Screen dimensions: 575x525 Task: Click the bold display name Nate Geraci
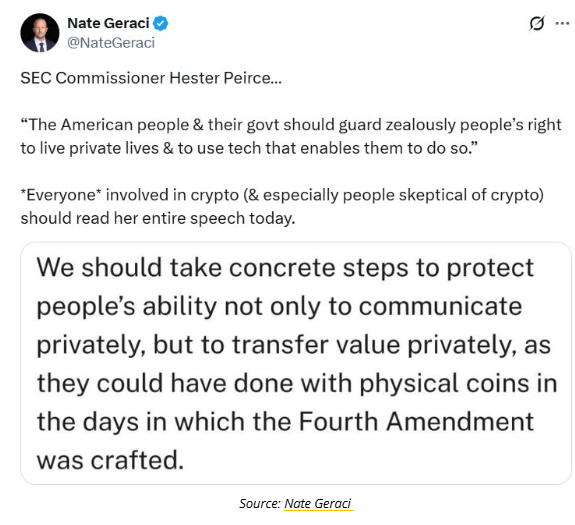click(x=108, y=23)
